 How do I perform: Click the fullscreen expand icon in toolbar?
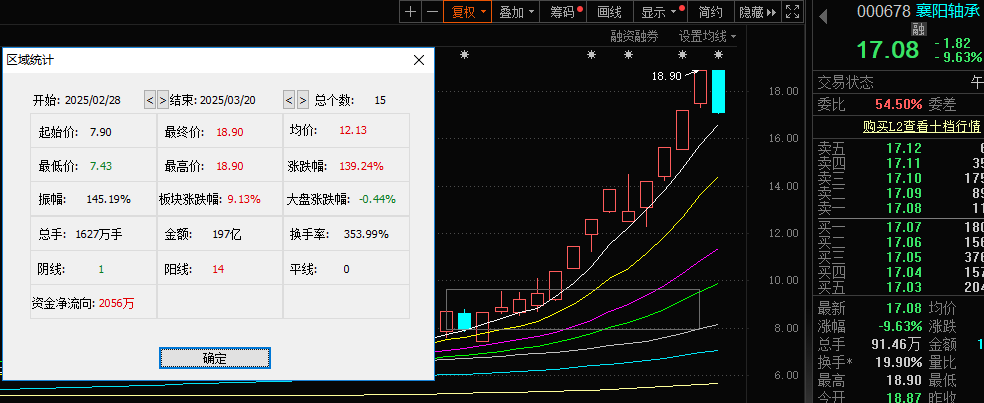[x=793, y=12]
